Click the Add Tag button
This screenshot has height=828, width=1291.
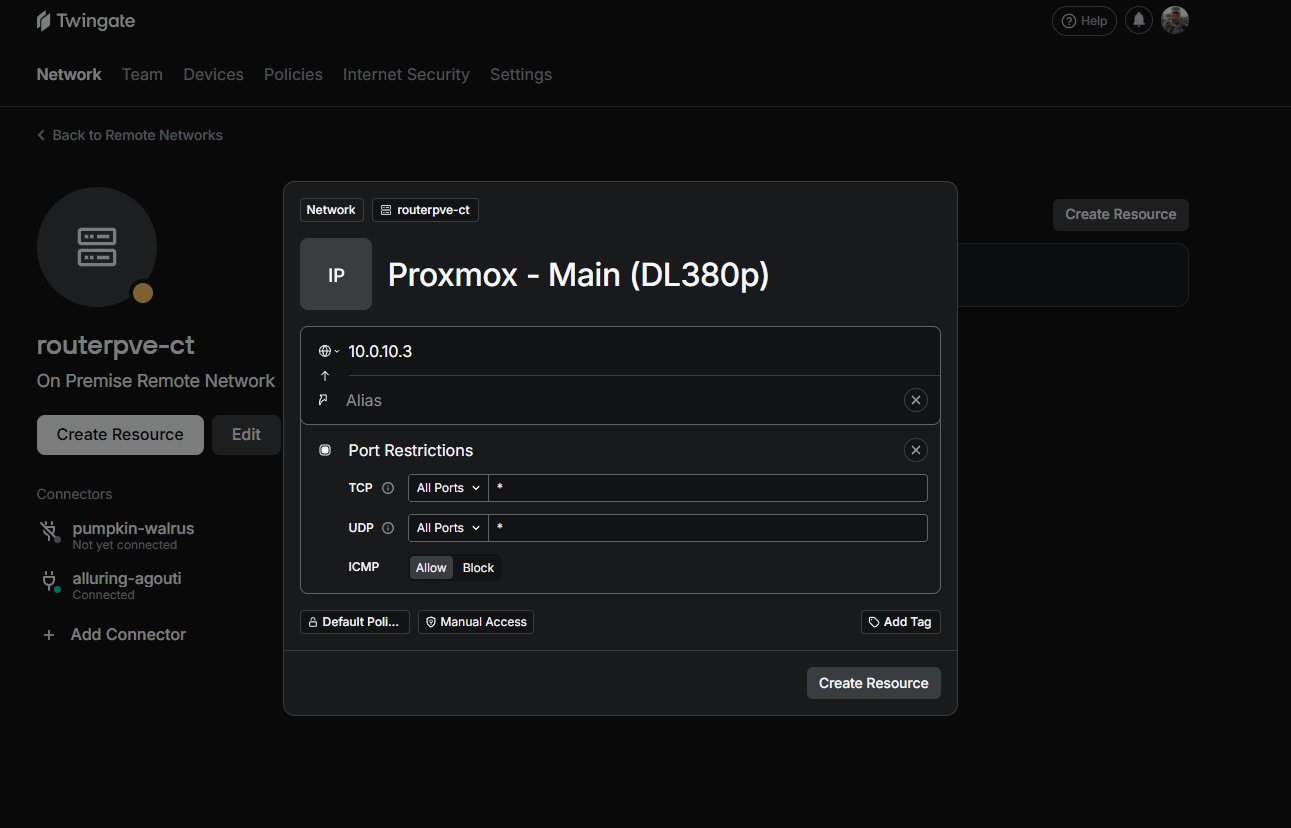point(900,622)
